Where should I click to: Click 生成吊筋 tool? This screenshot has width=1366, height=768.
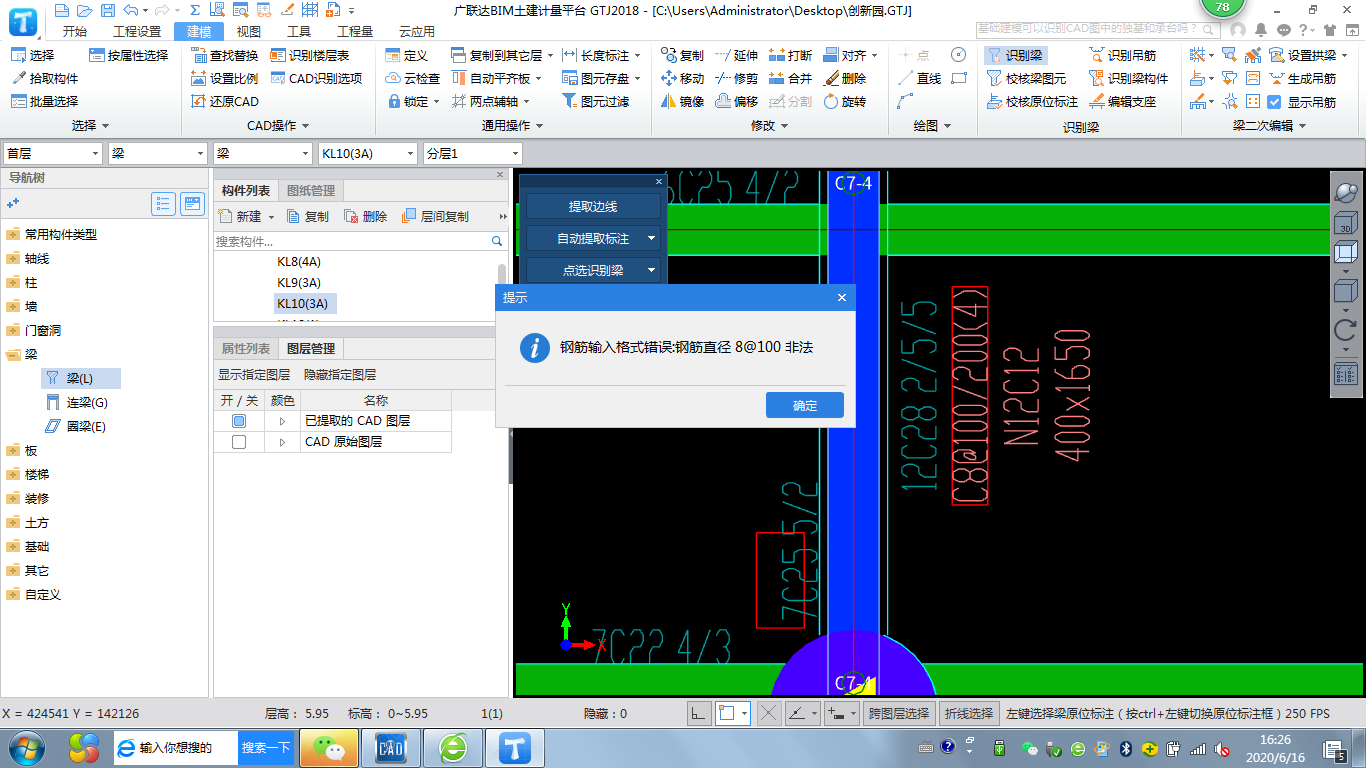[1302, 78]
